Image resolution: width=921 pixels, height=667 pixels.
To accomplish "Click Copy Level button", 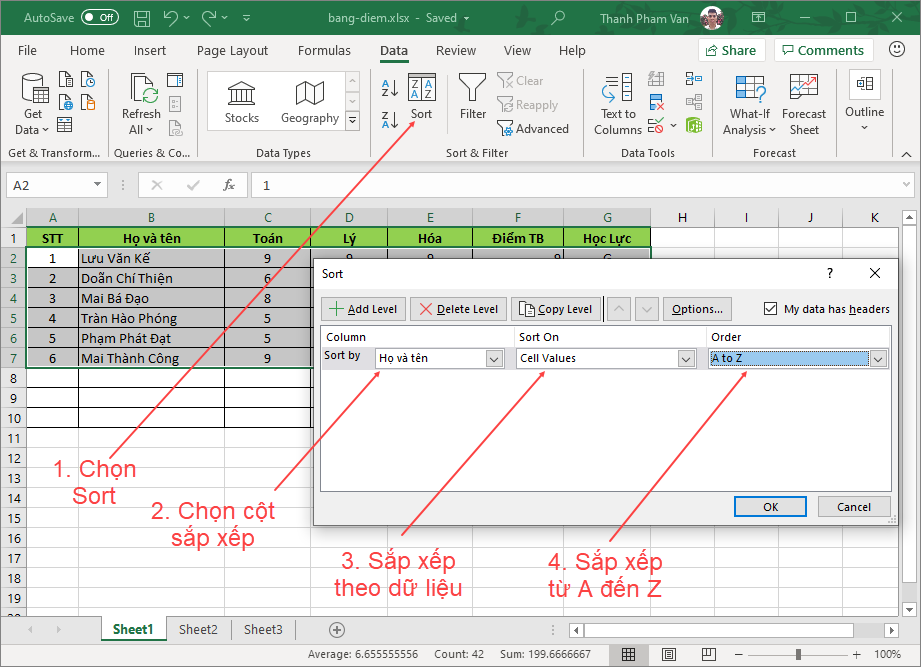I will 556,309.
